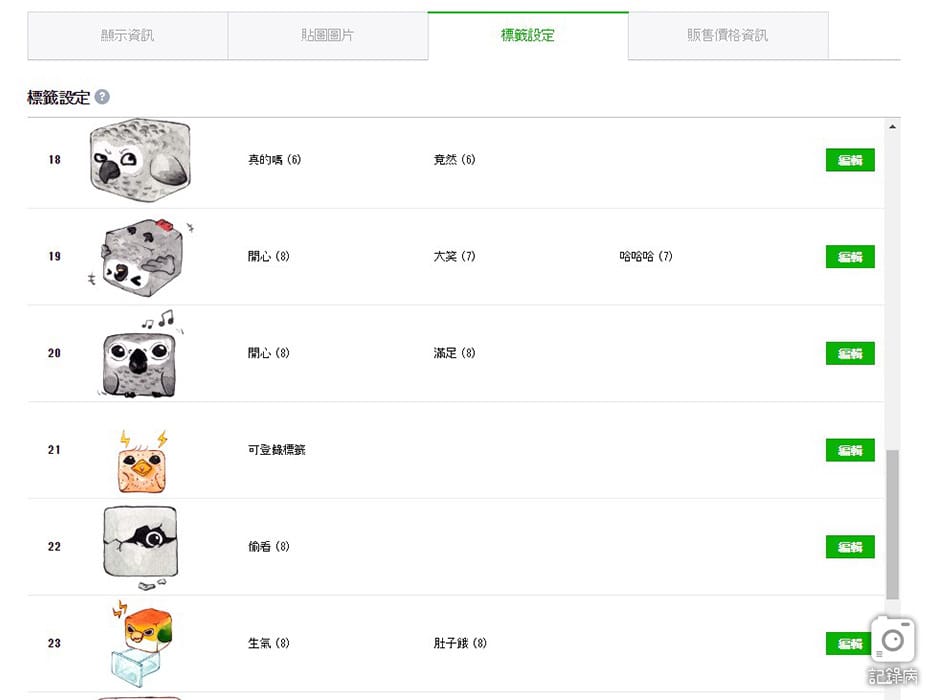933x700 pixels.
Task: Click 編輯 button for sticker 18
Action: 849,160
